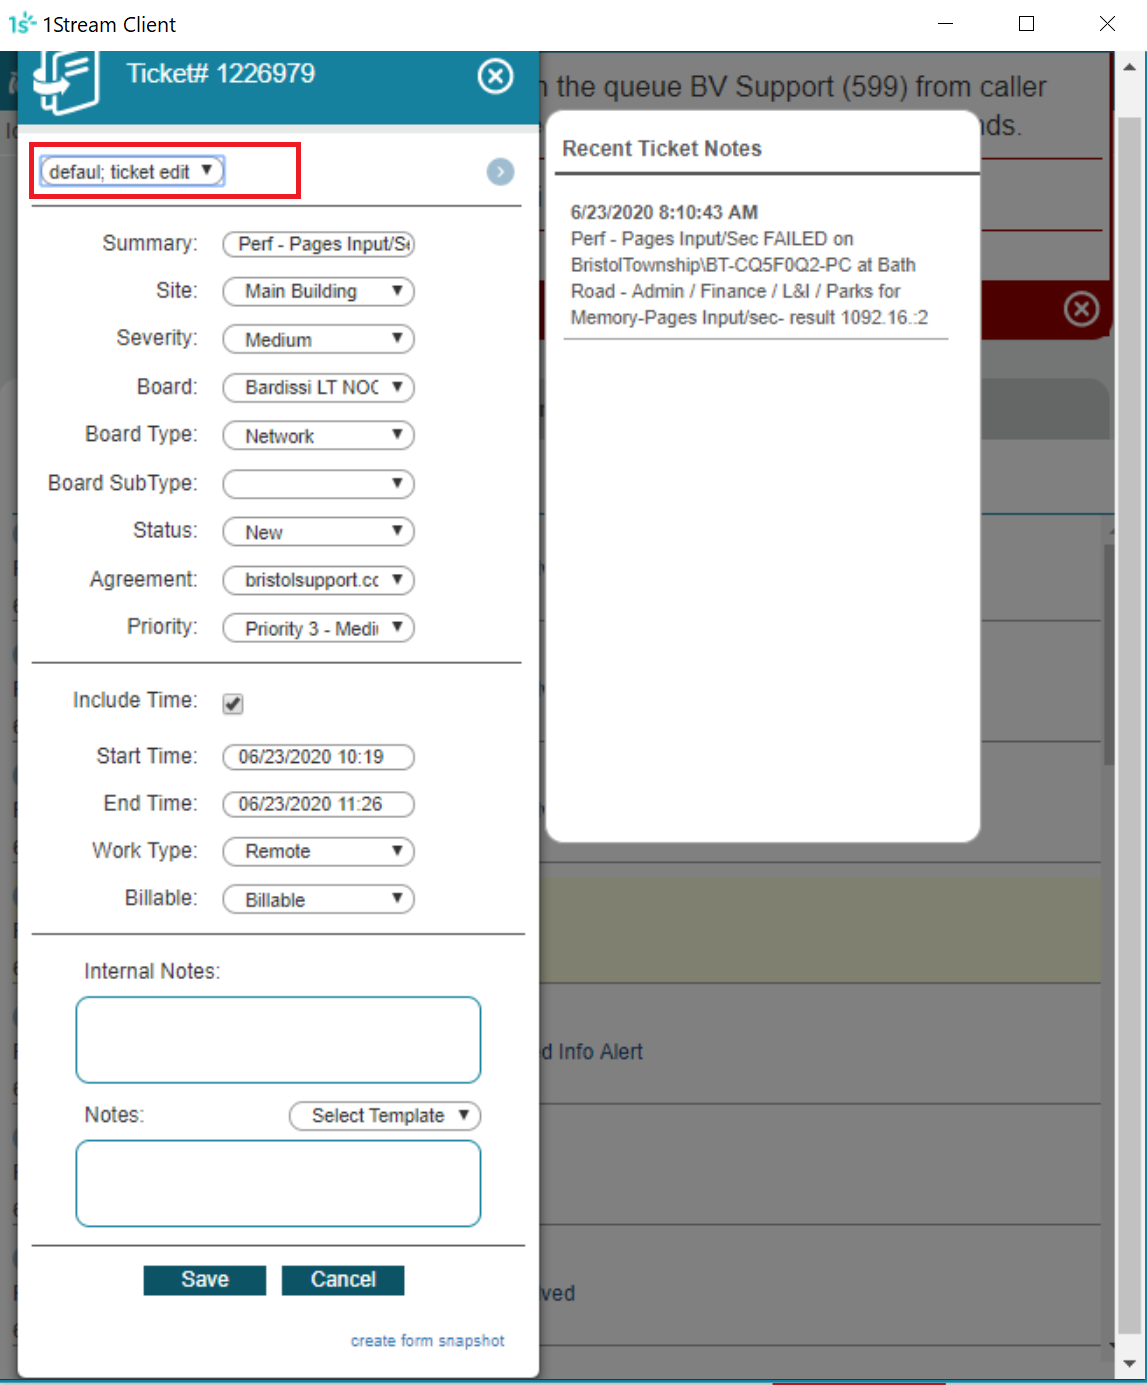Change the Billable dropdown
This screenshot has width=1147, height=1385.
click(318, 899)
